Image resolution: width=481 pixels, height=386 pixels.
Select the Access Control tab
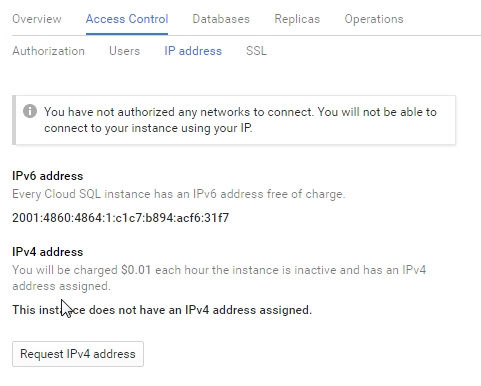click(127, 19)
